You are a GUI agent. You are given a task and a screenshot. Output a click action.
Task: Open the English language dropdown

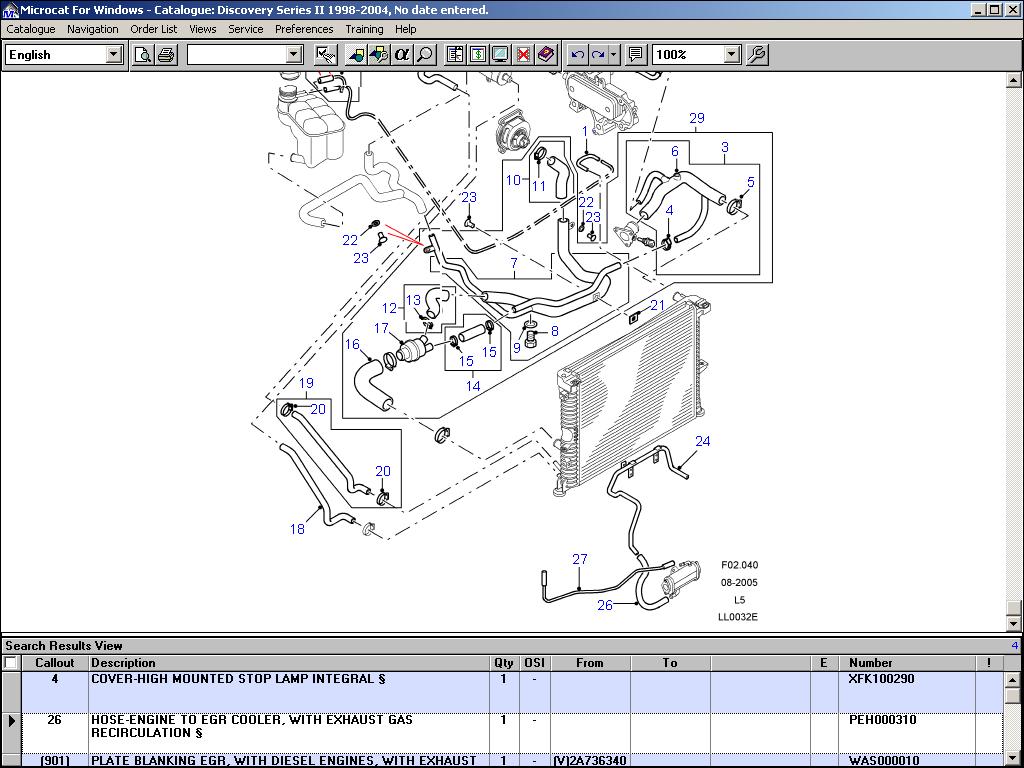[x=113, y=54]
